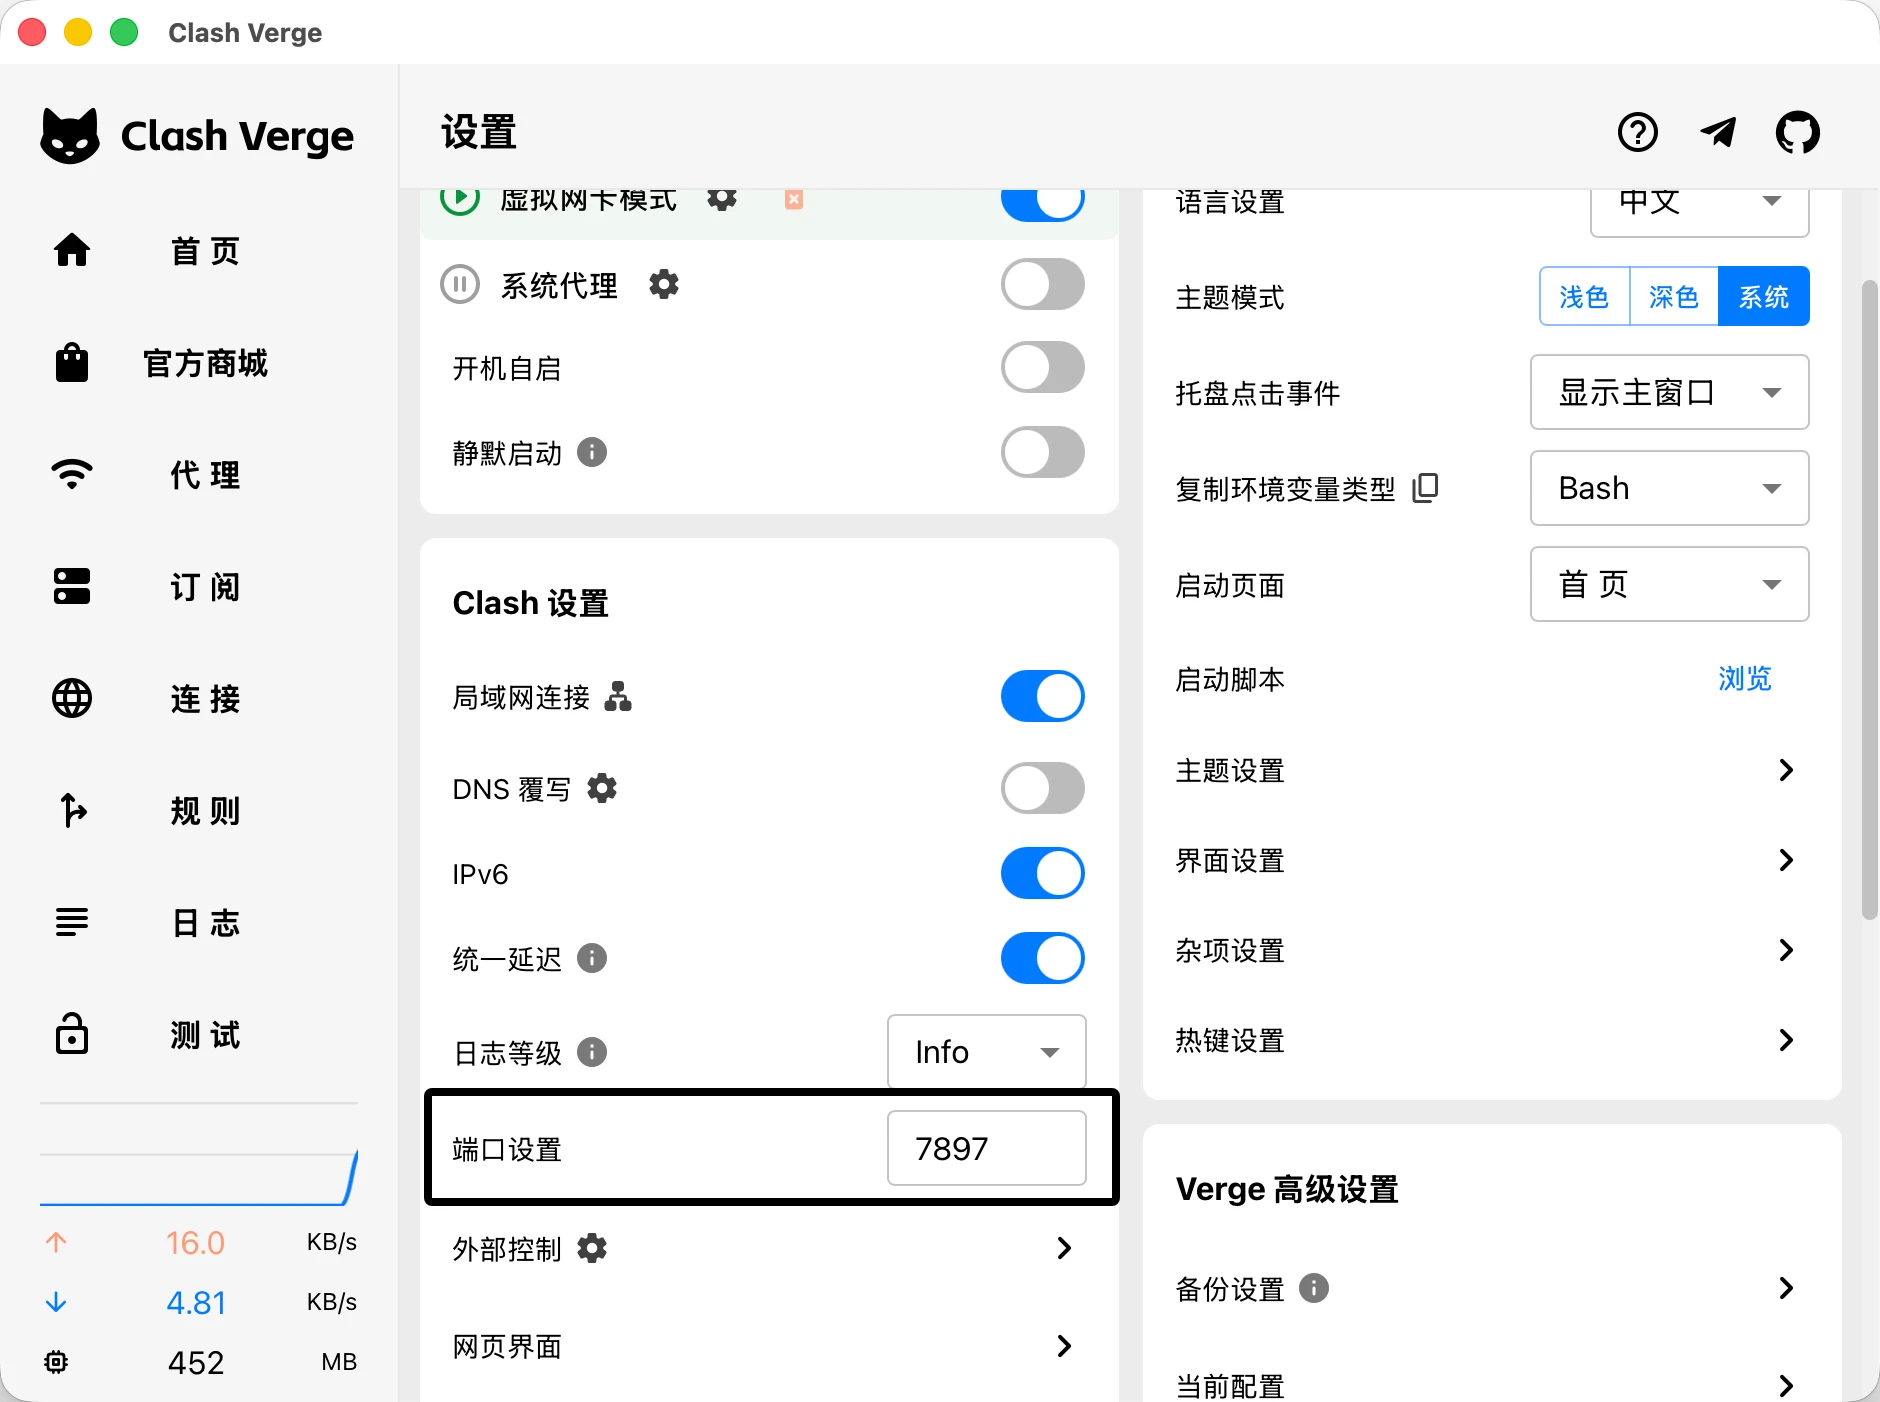Open the 杂项设置 row
Screen dimensions: 1880x1402
[1492, 950]
